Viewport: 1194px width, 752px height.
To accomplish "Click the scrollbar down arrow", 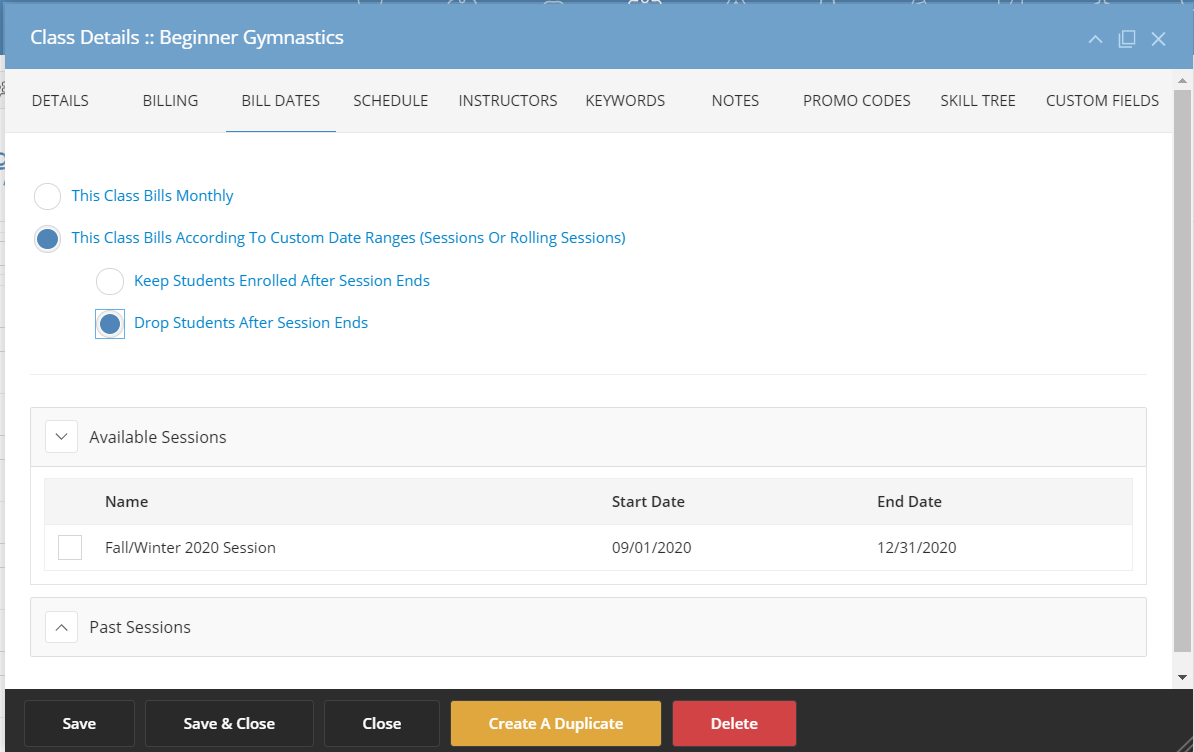I will click(x=1182, y=677).
